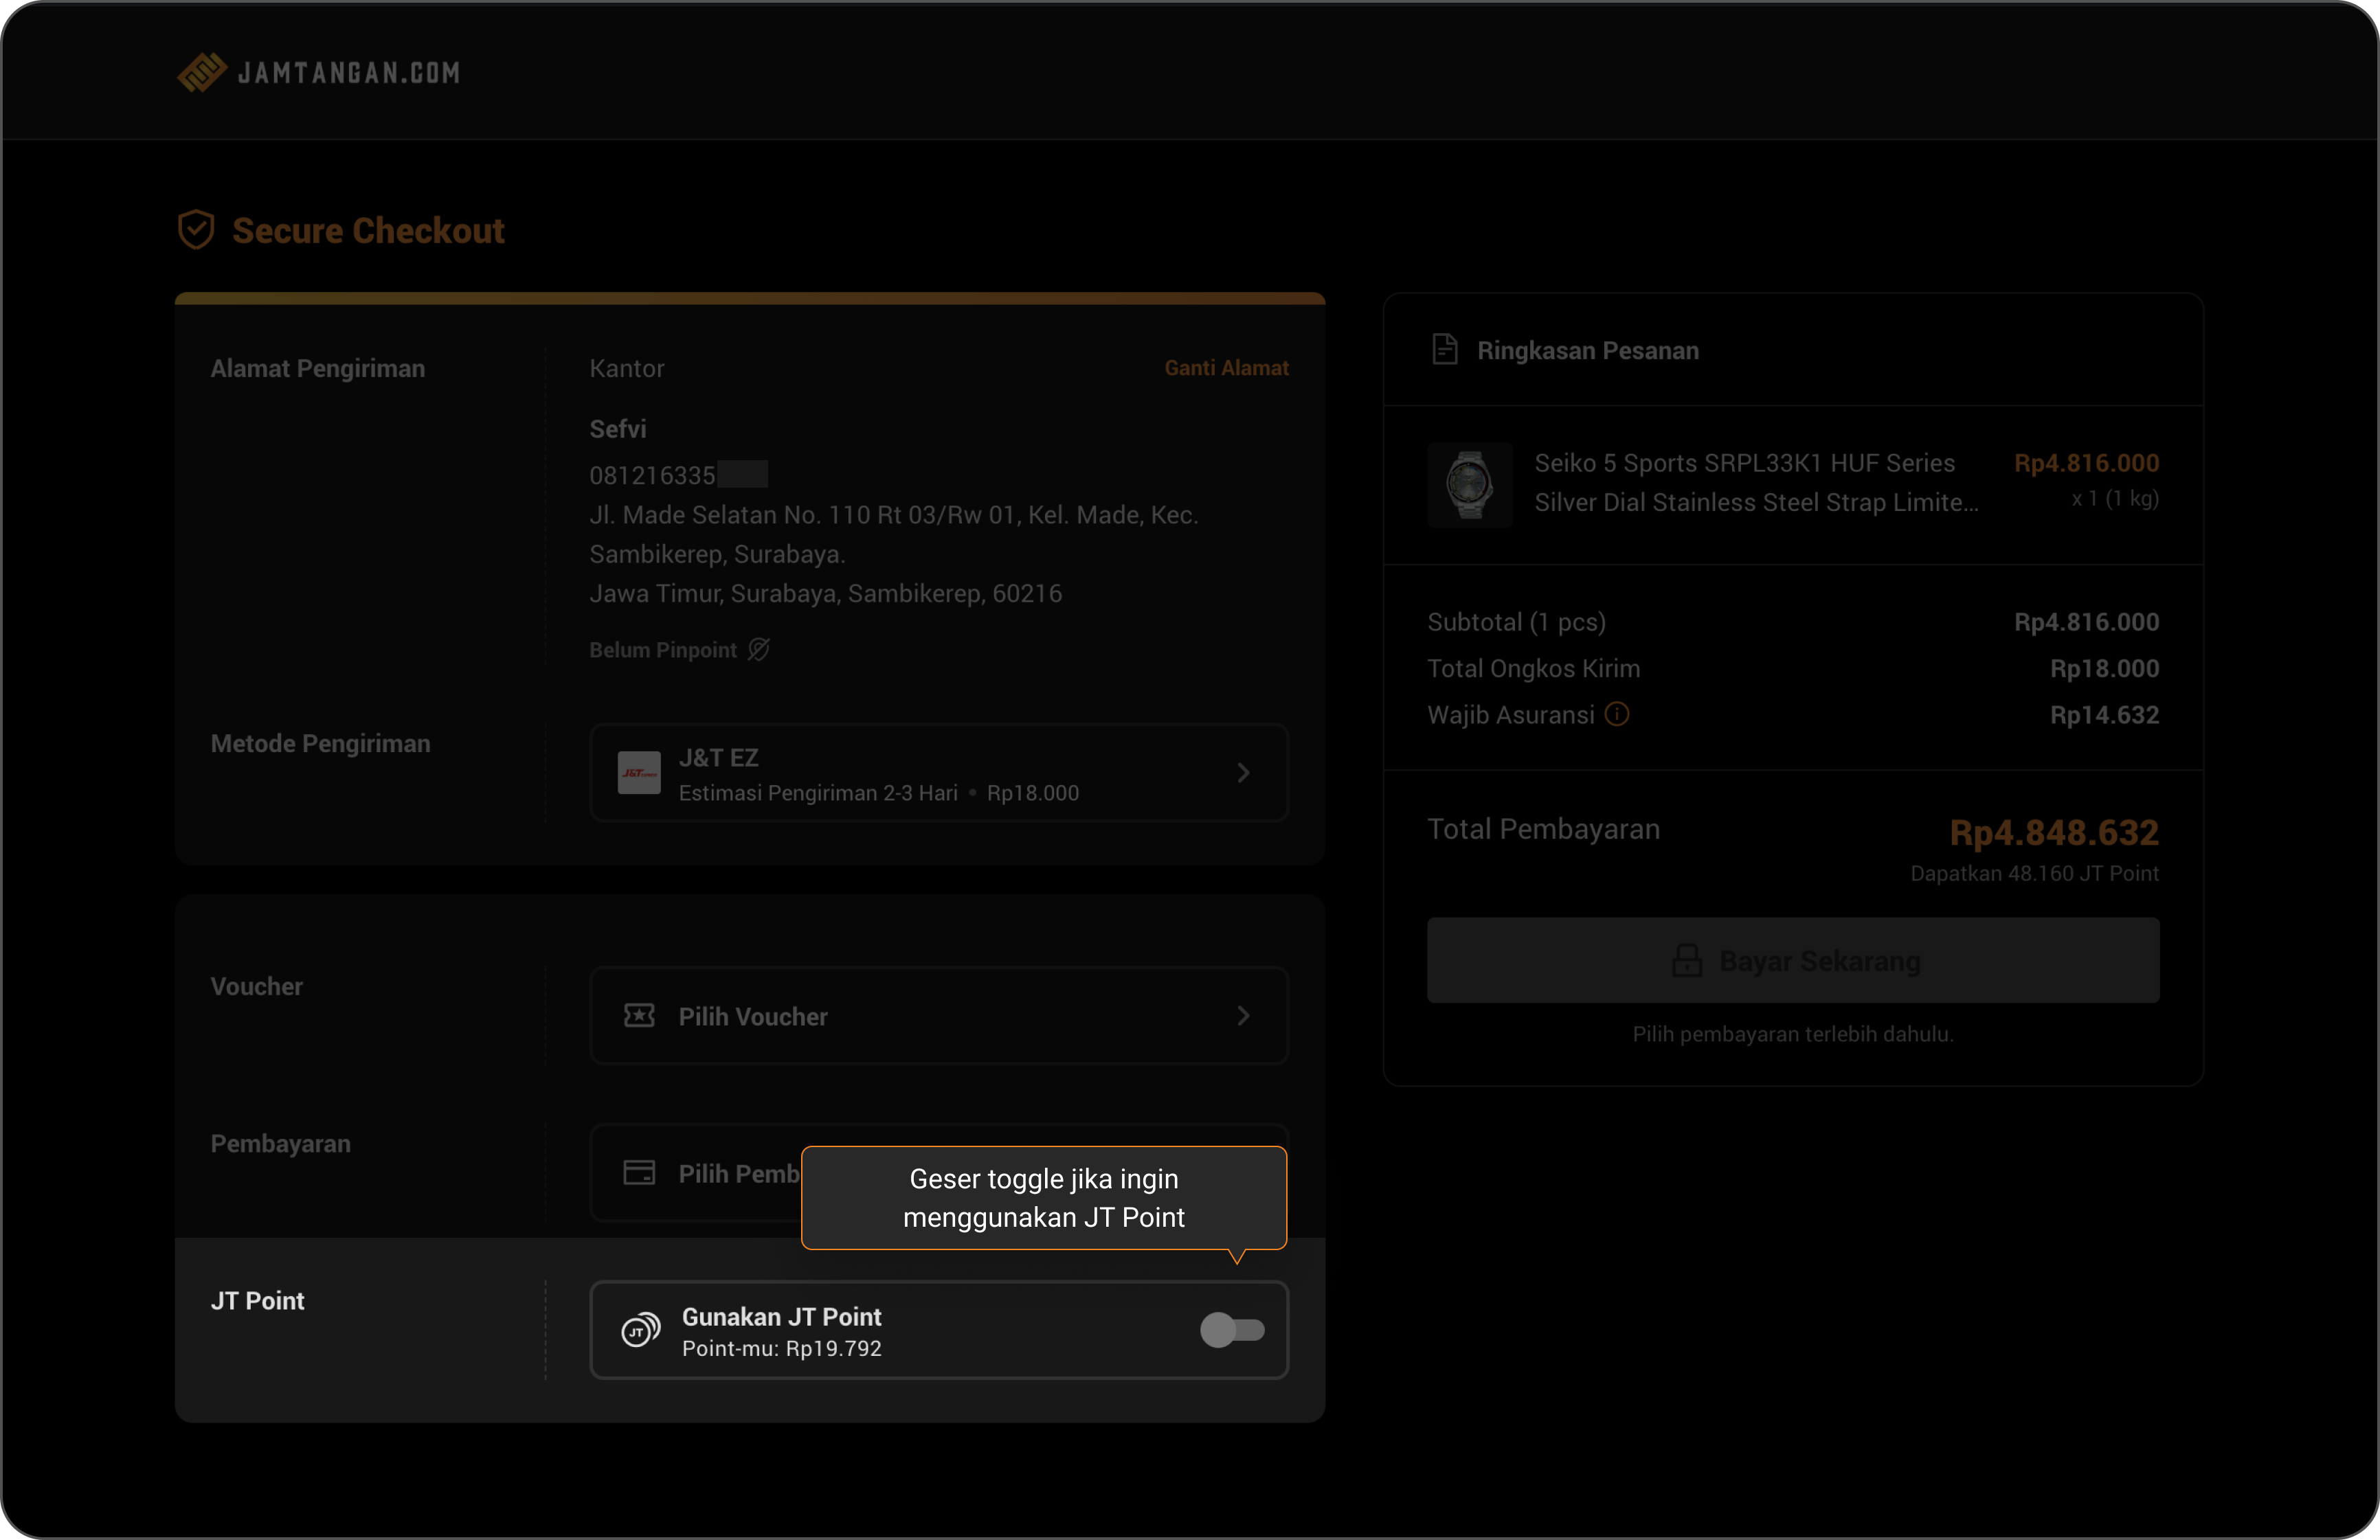The height and width of the screenshot is (1540, 2380).
Task: Click the Secure Checkout heading
Action: [368, 231]
